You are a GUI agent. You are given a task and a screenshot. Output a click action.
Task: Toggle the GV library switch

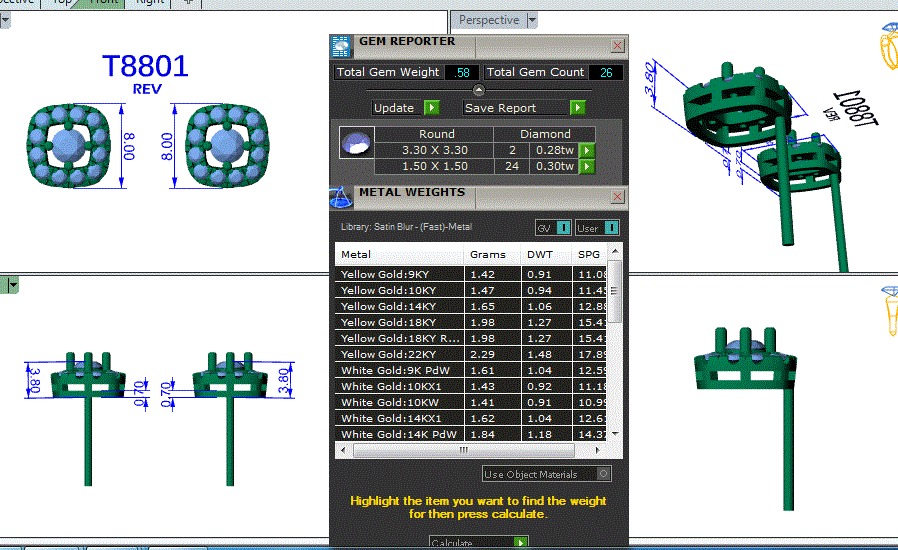click(x=564, y=227)
